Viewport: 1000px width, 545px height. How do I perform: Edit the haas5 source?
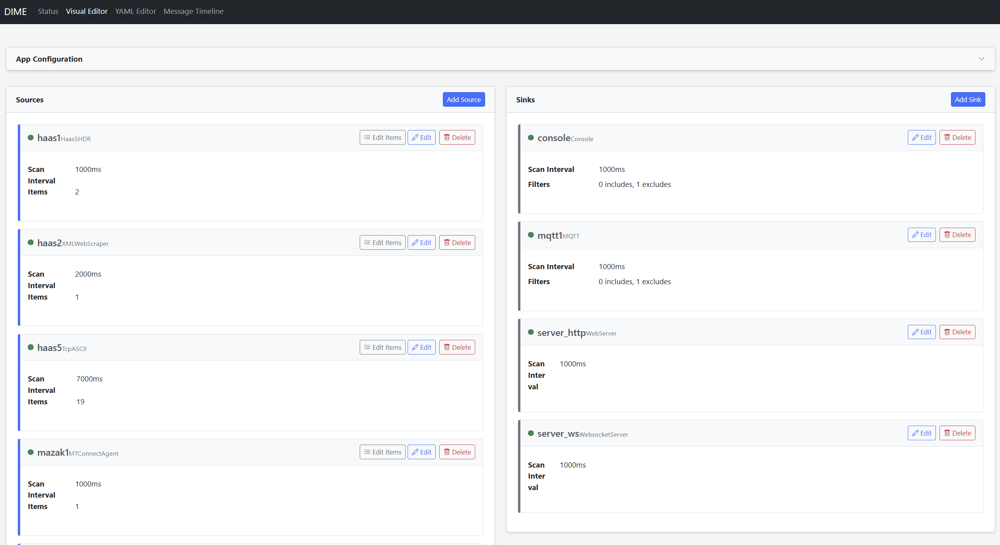tap(421, 348)
